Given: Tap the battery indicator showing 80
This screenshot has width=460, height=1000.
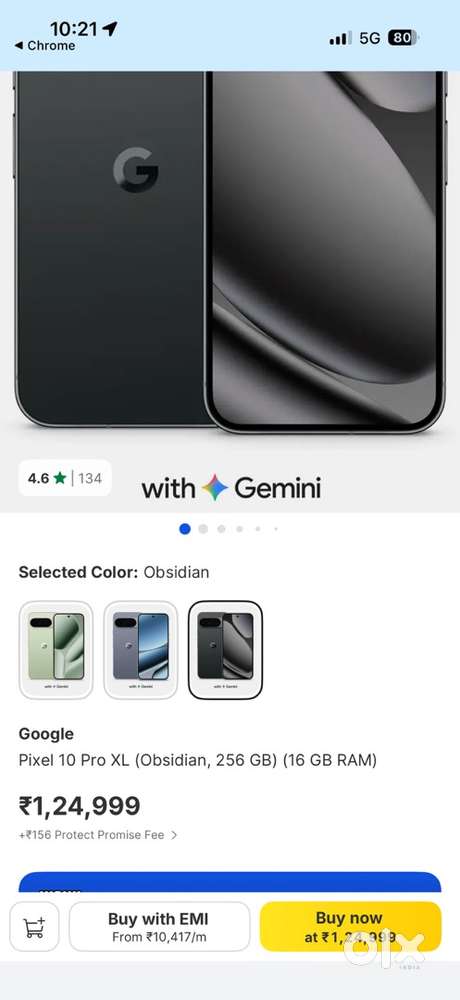Looking at the screenshot, I should tap(403, 38).
